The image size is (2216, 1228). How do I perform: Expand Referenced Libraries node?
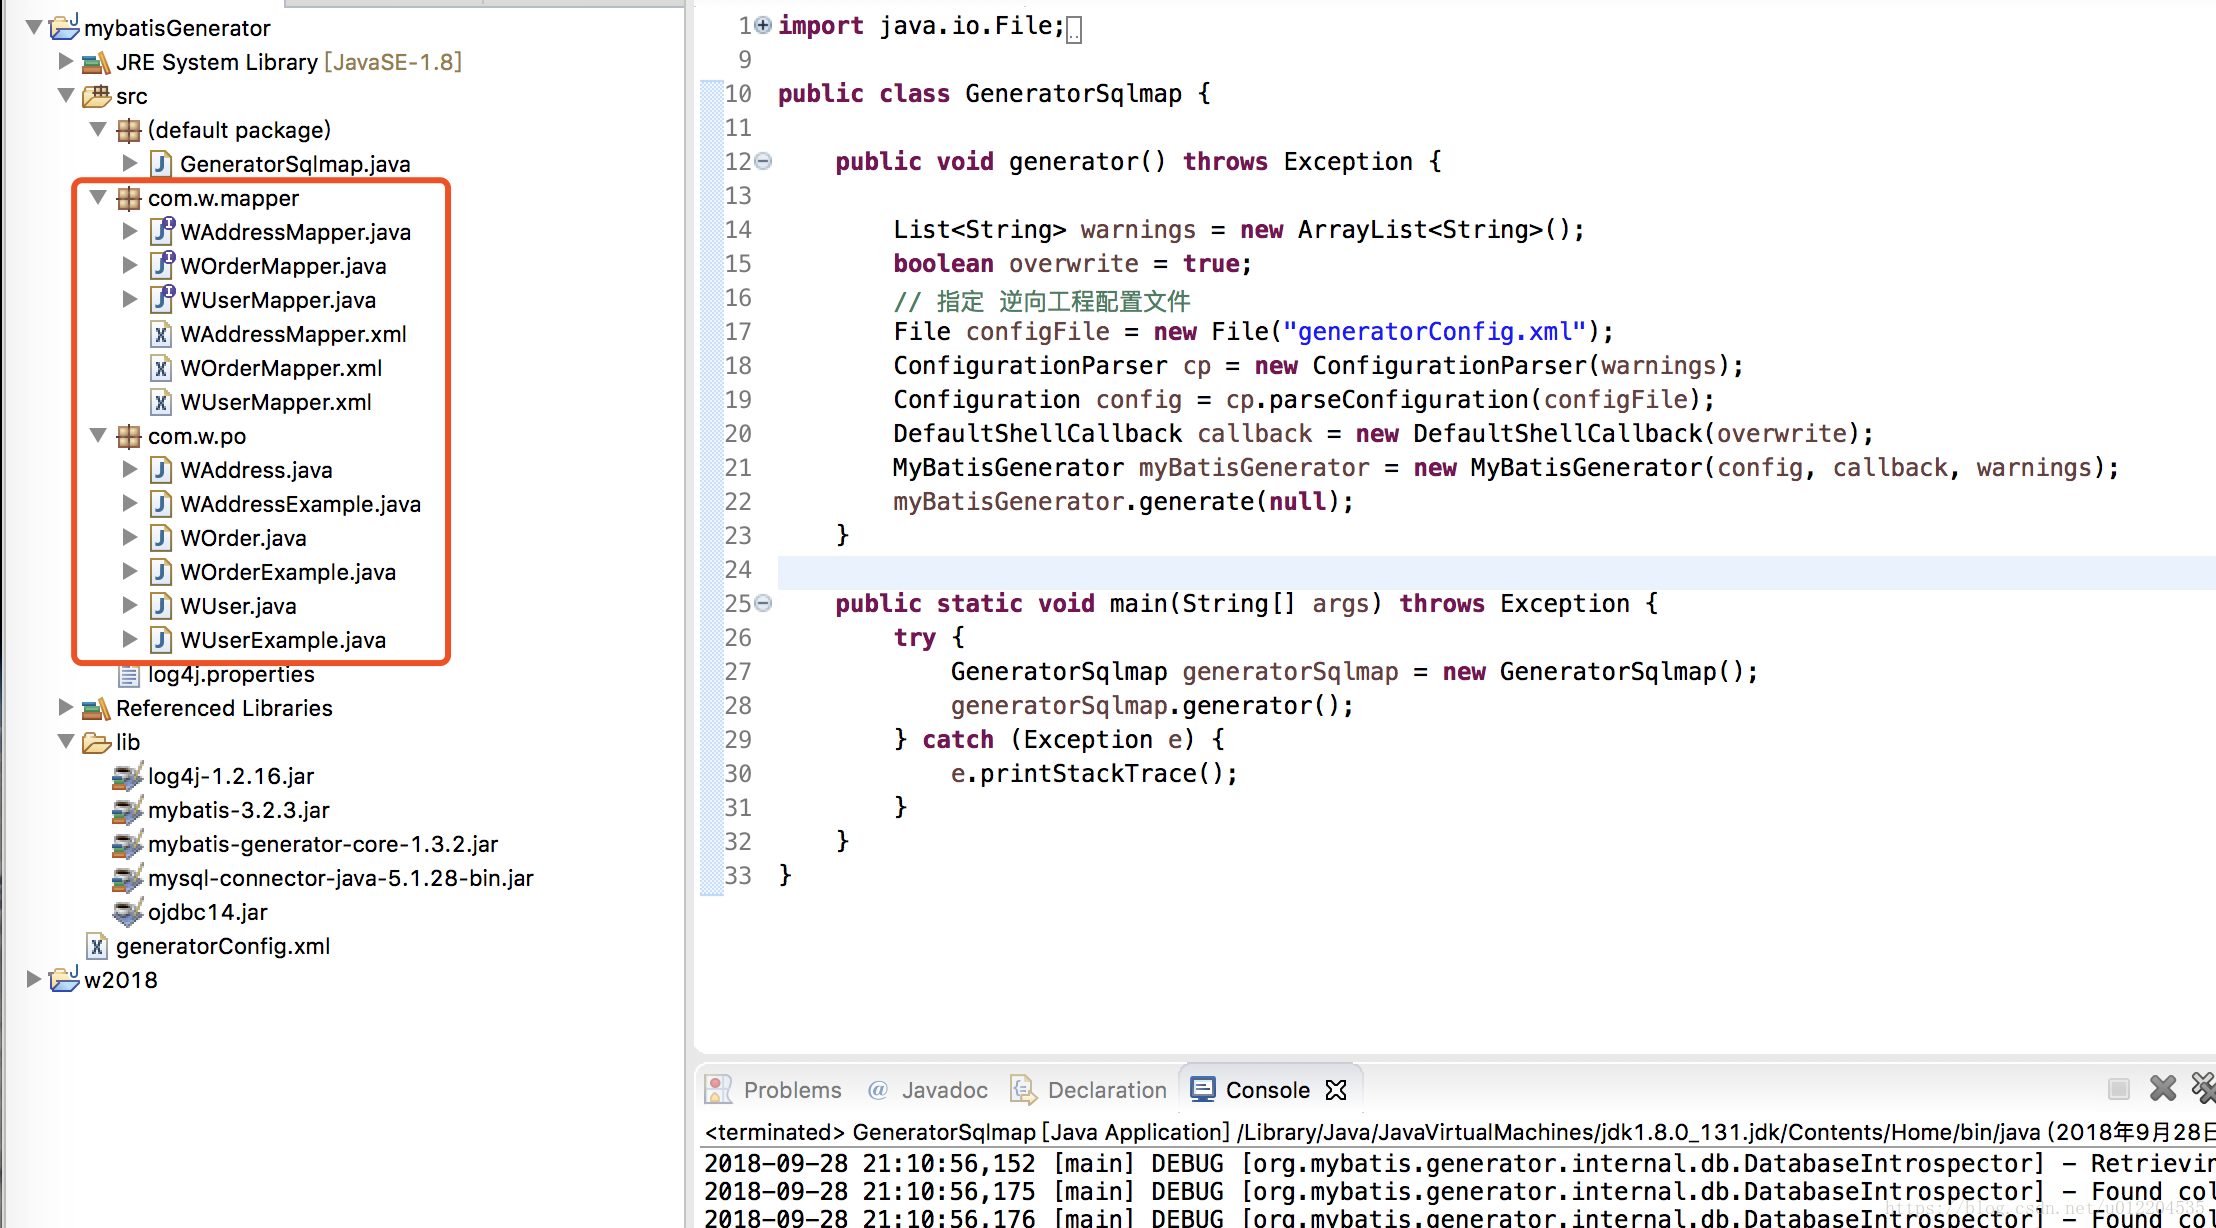coord(66,707)
